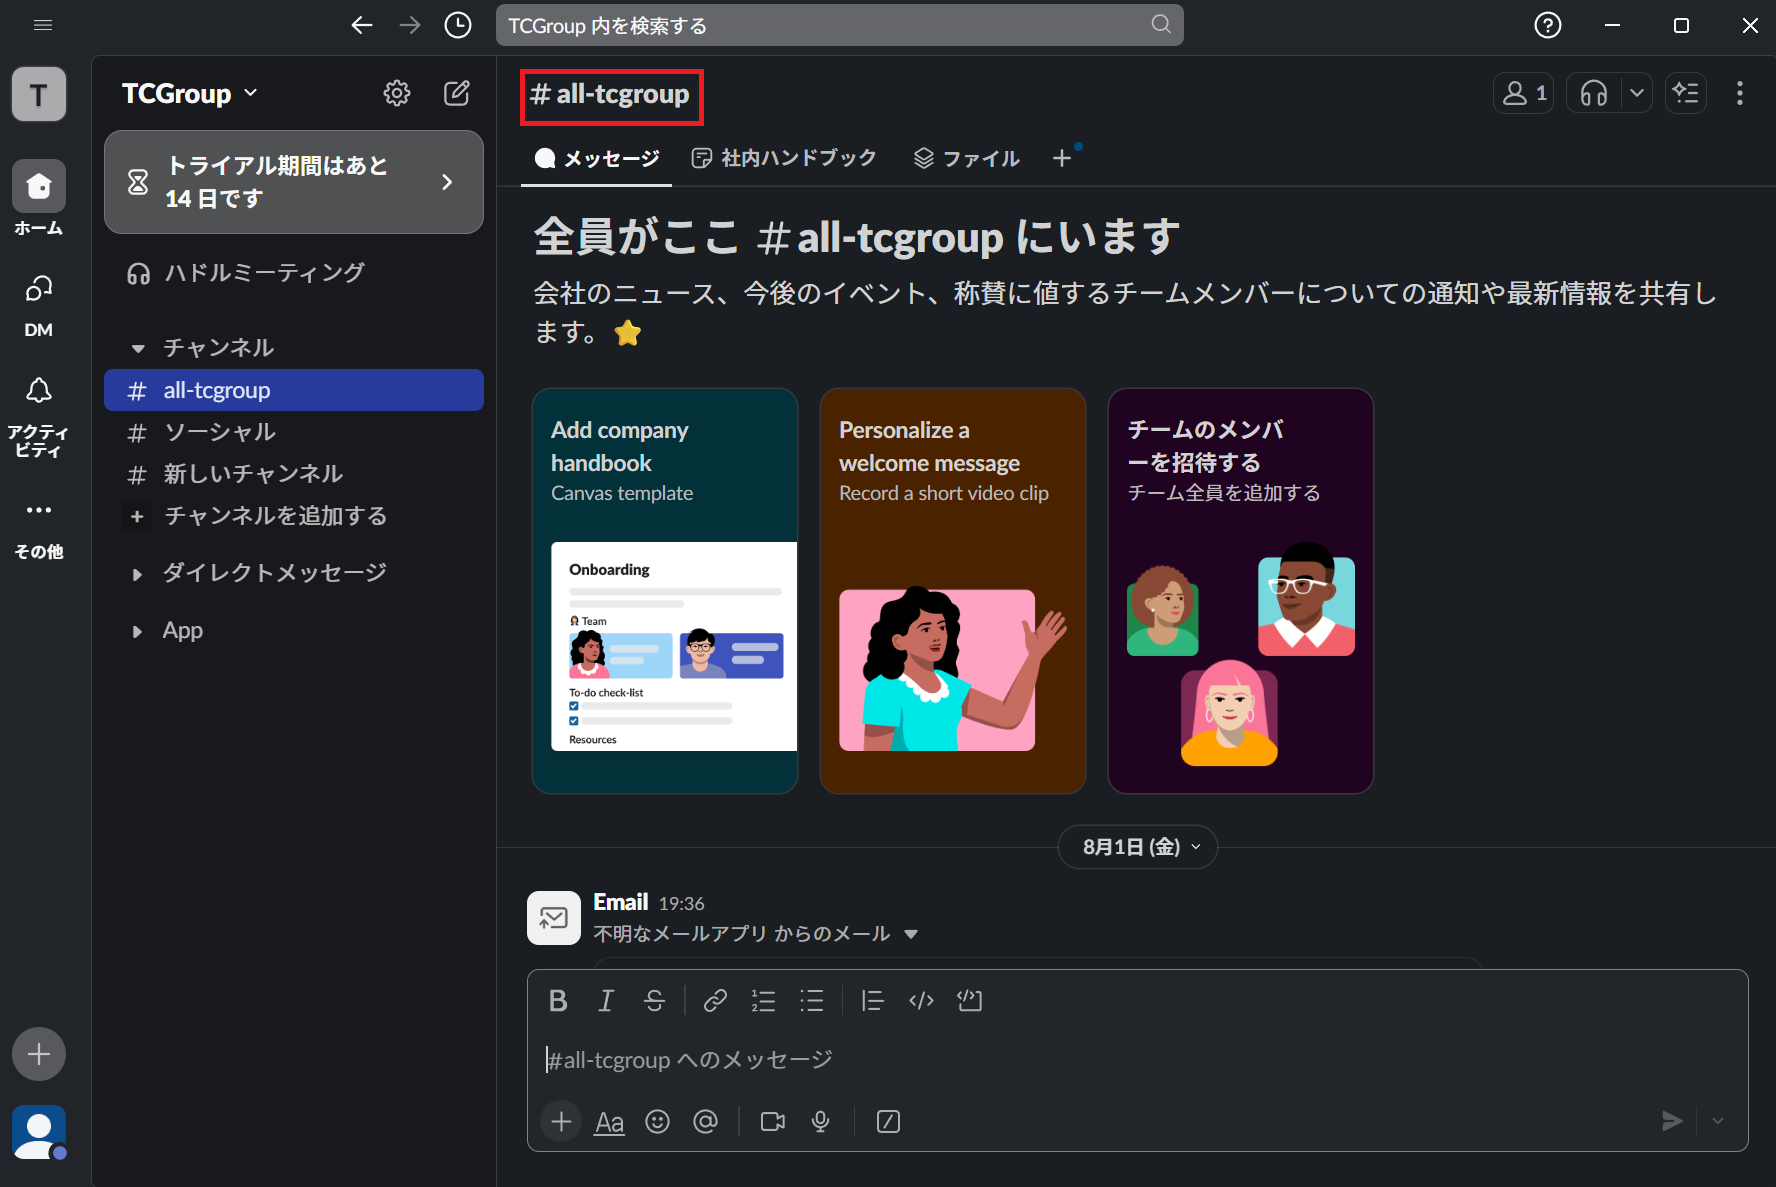Record an audio clip with the microphone icon

pos(820,1122)
